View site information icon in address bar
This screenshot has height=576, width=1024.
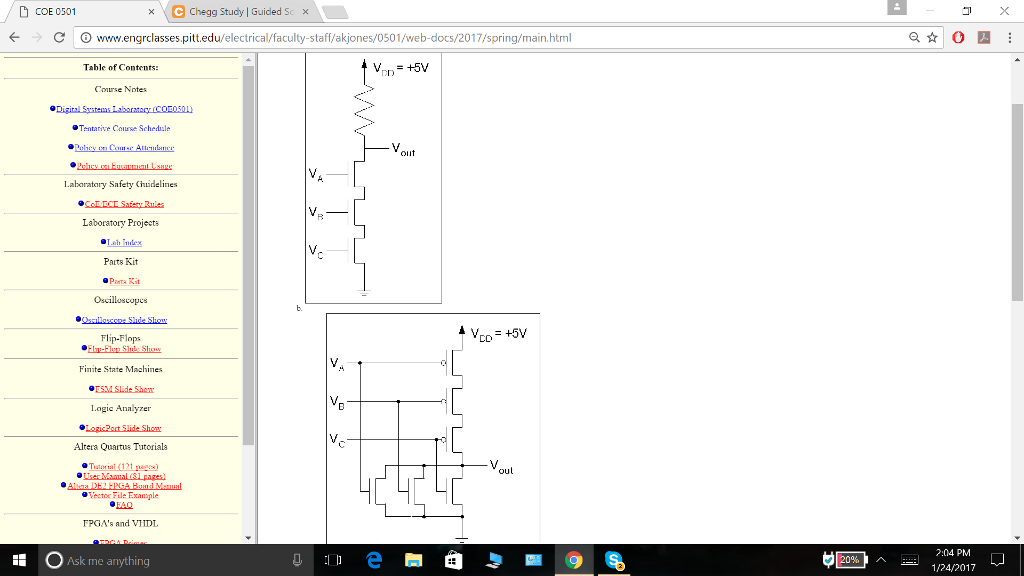click(86, 38)
